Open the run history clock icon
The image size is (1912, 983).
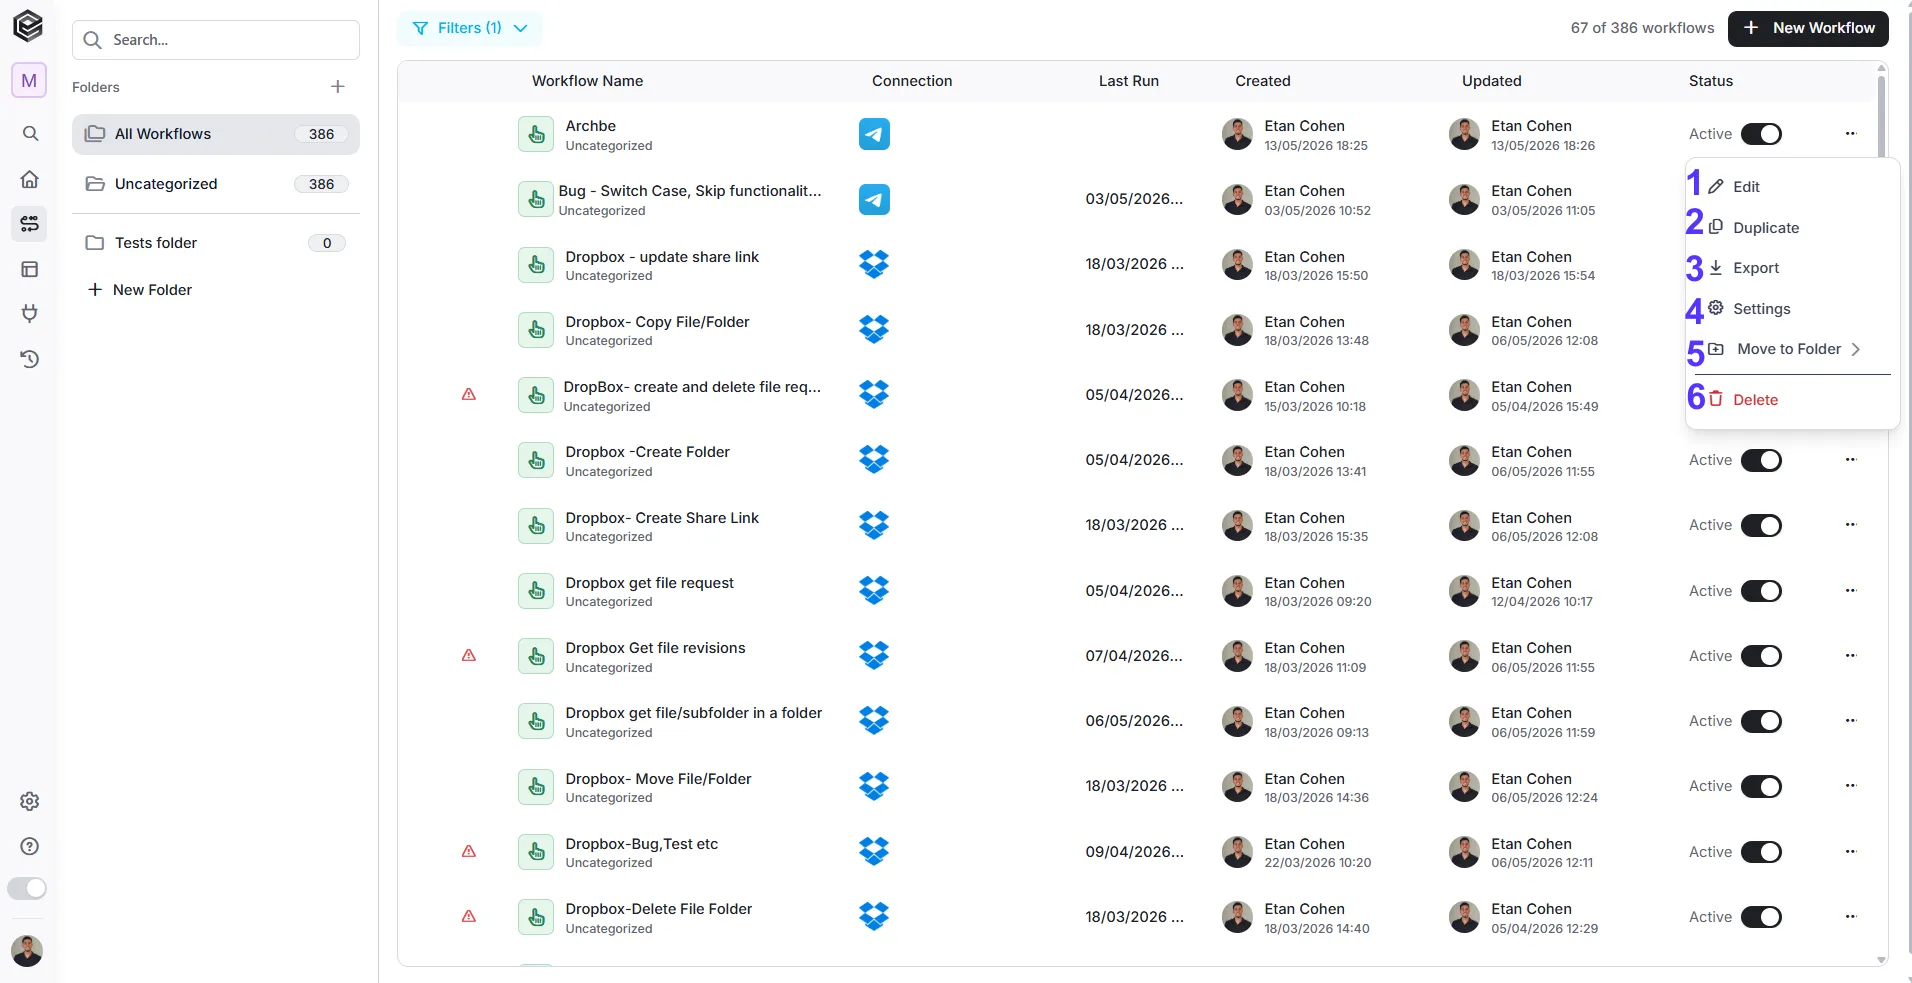click(30, 359)
